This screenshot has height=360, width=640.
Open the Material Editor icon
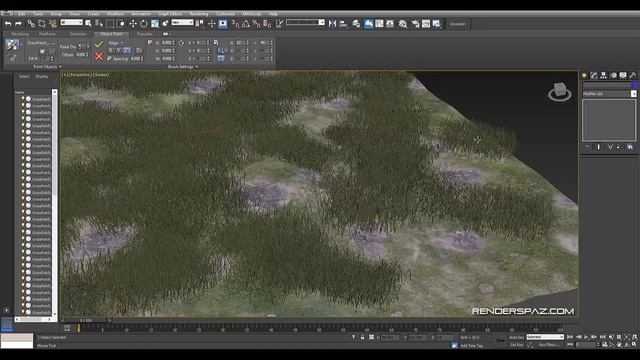(402, 24)
